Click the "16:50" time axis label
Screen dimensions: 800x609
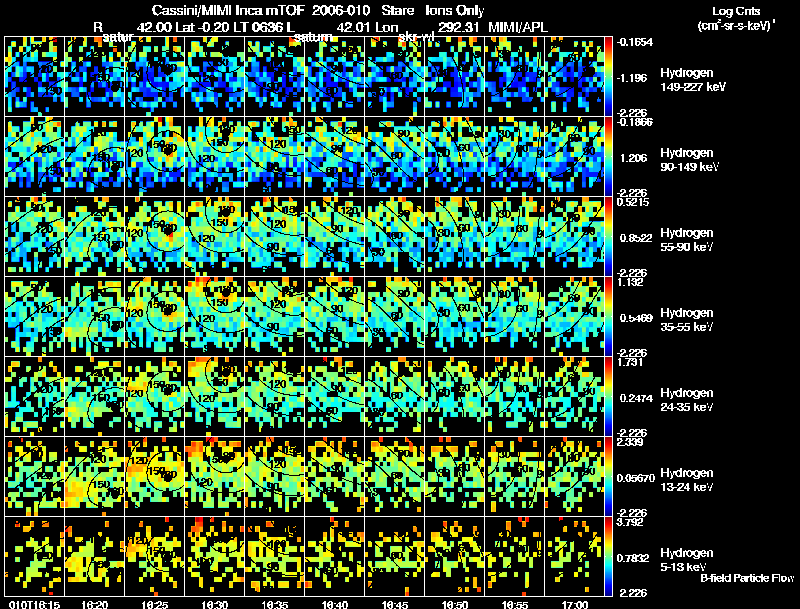pyautogui.click(x=455, y=605)
